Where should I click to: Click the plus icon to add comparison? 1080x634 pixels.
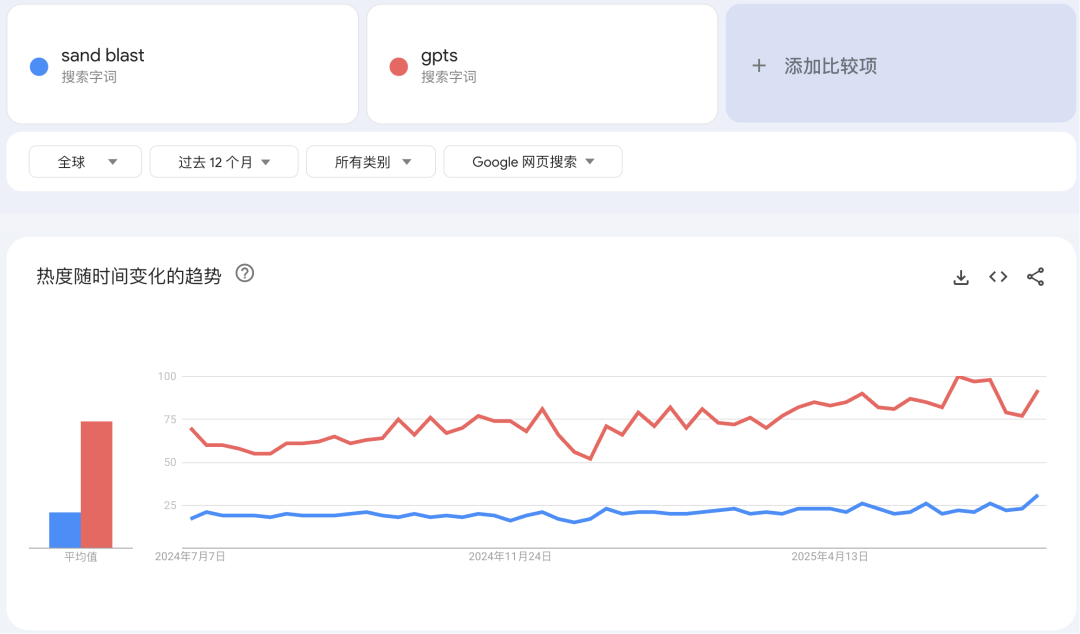pos(757,66)
